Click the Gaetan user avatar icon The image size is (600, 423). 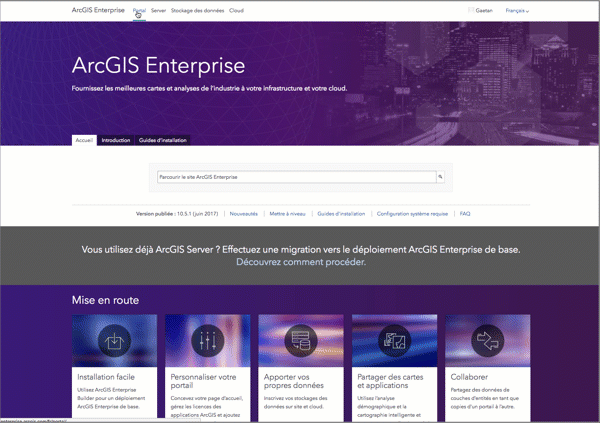[471, 10]
